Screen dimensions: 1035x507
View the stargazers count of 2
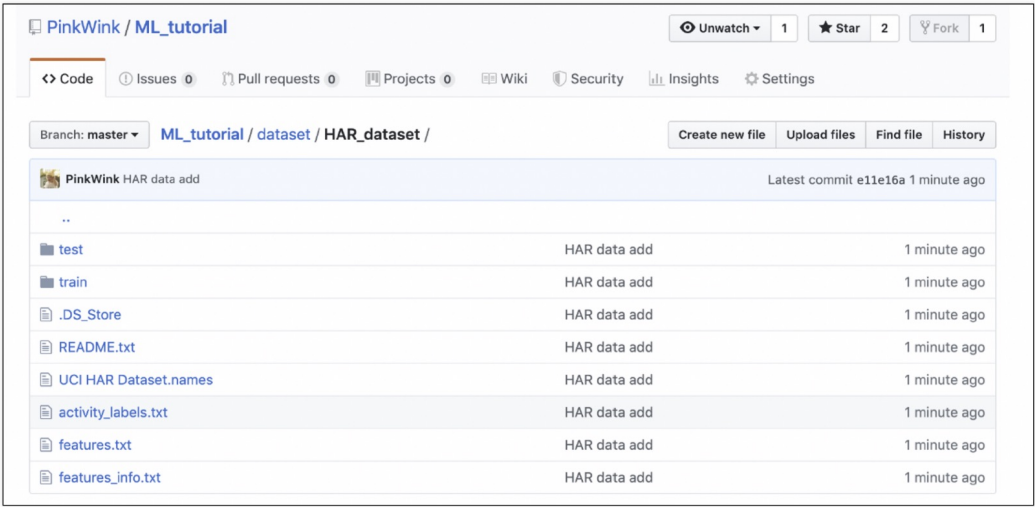tap(885, 28)
